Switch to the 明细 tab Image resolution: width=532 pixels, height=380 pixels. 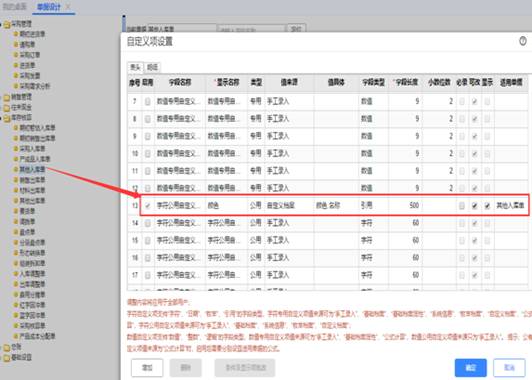click(152, 67)
